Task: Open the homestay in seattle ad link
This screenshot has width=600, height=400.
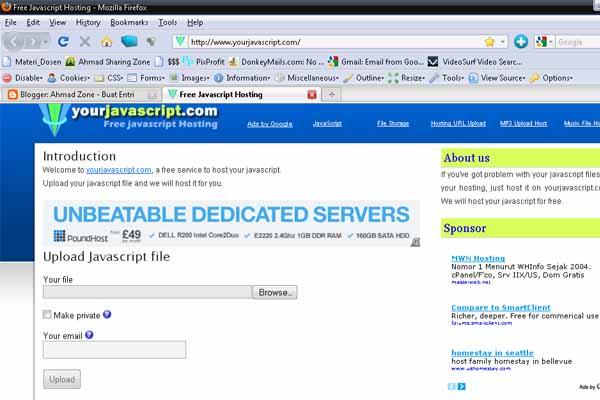Action: coord(492,353)
